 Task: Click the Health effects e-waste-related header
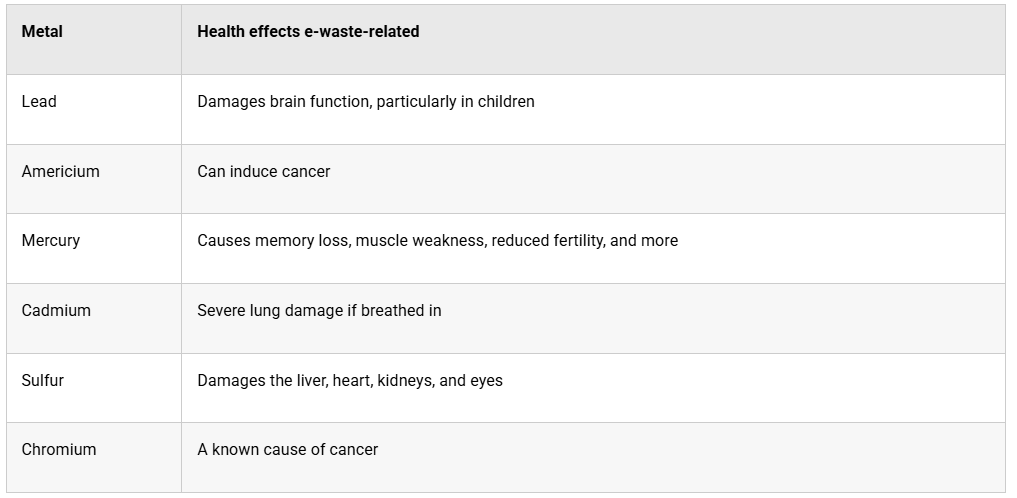593,40
